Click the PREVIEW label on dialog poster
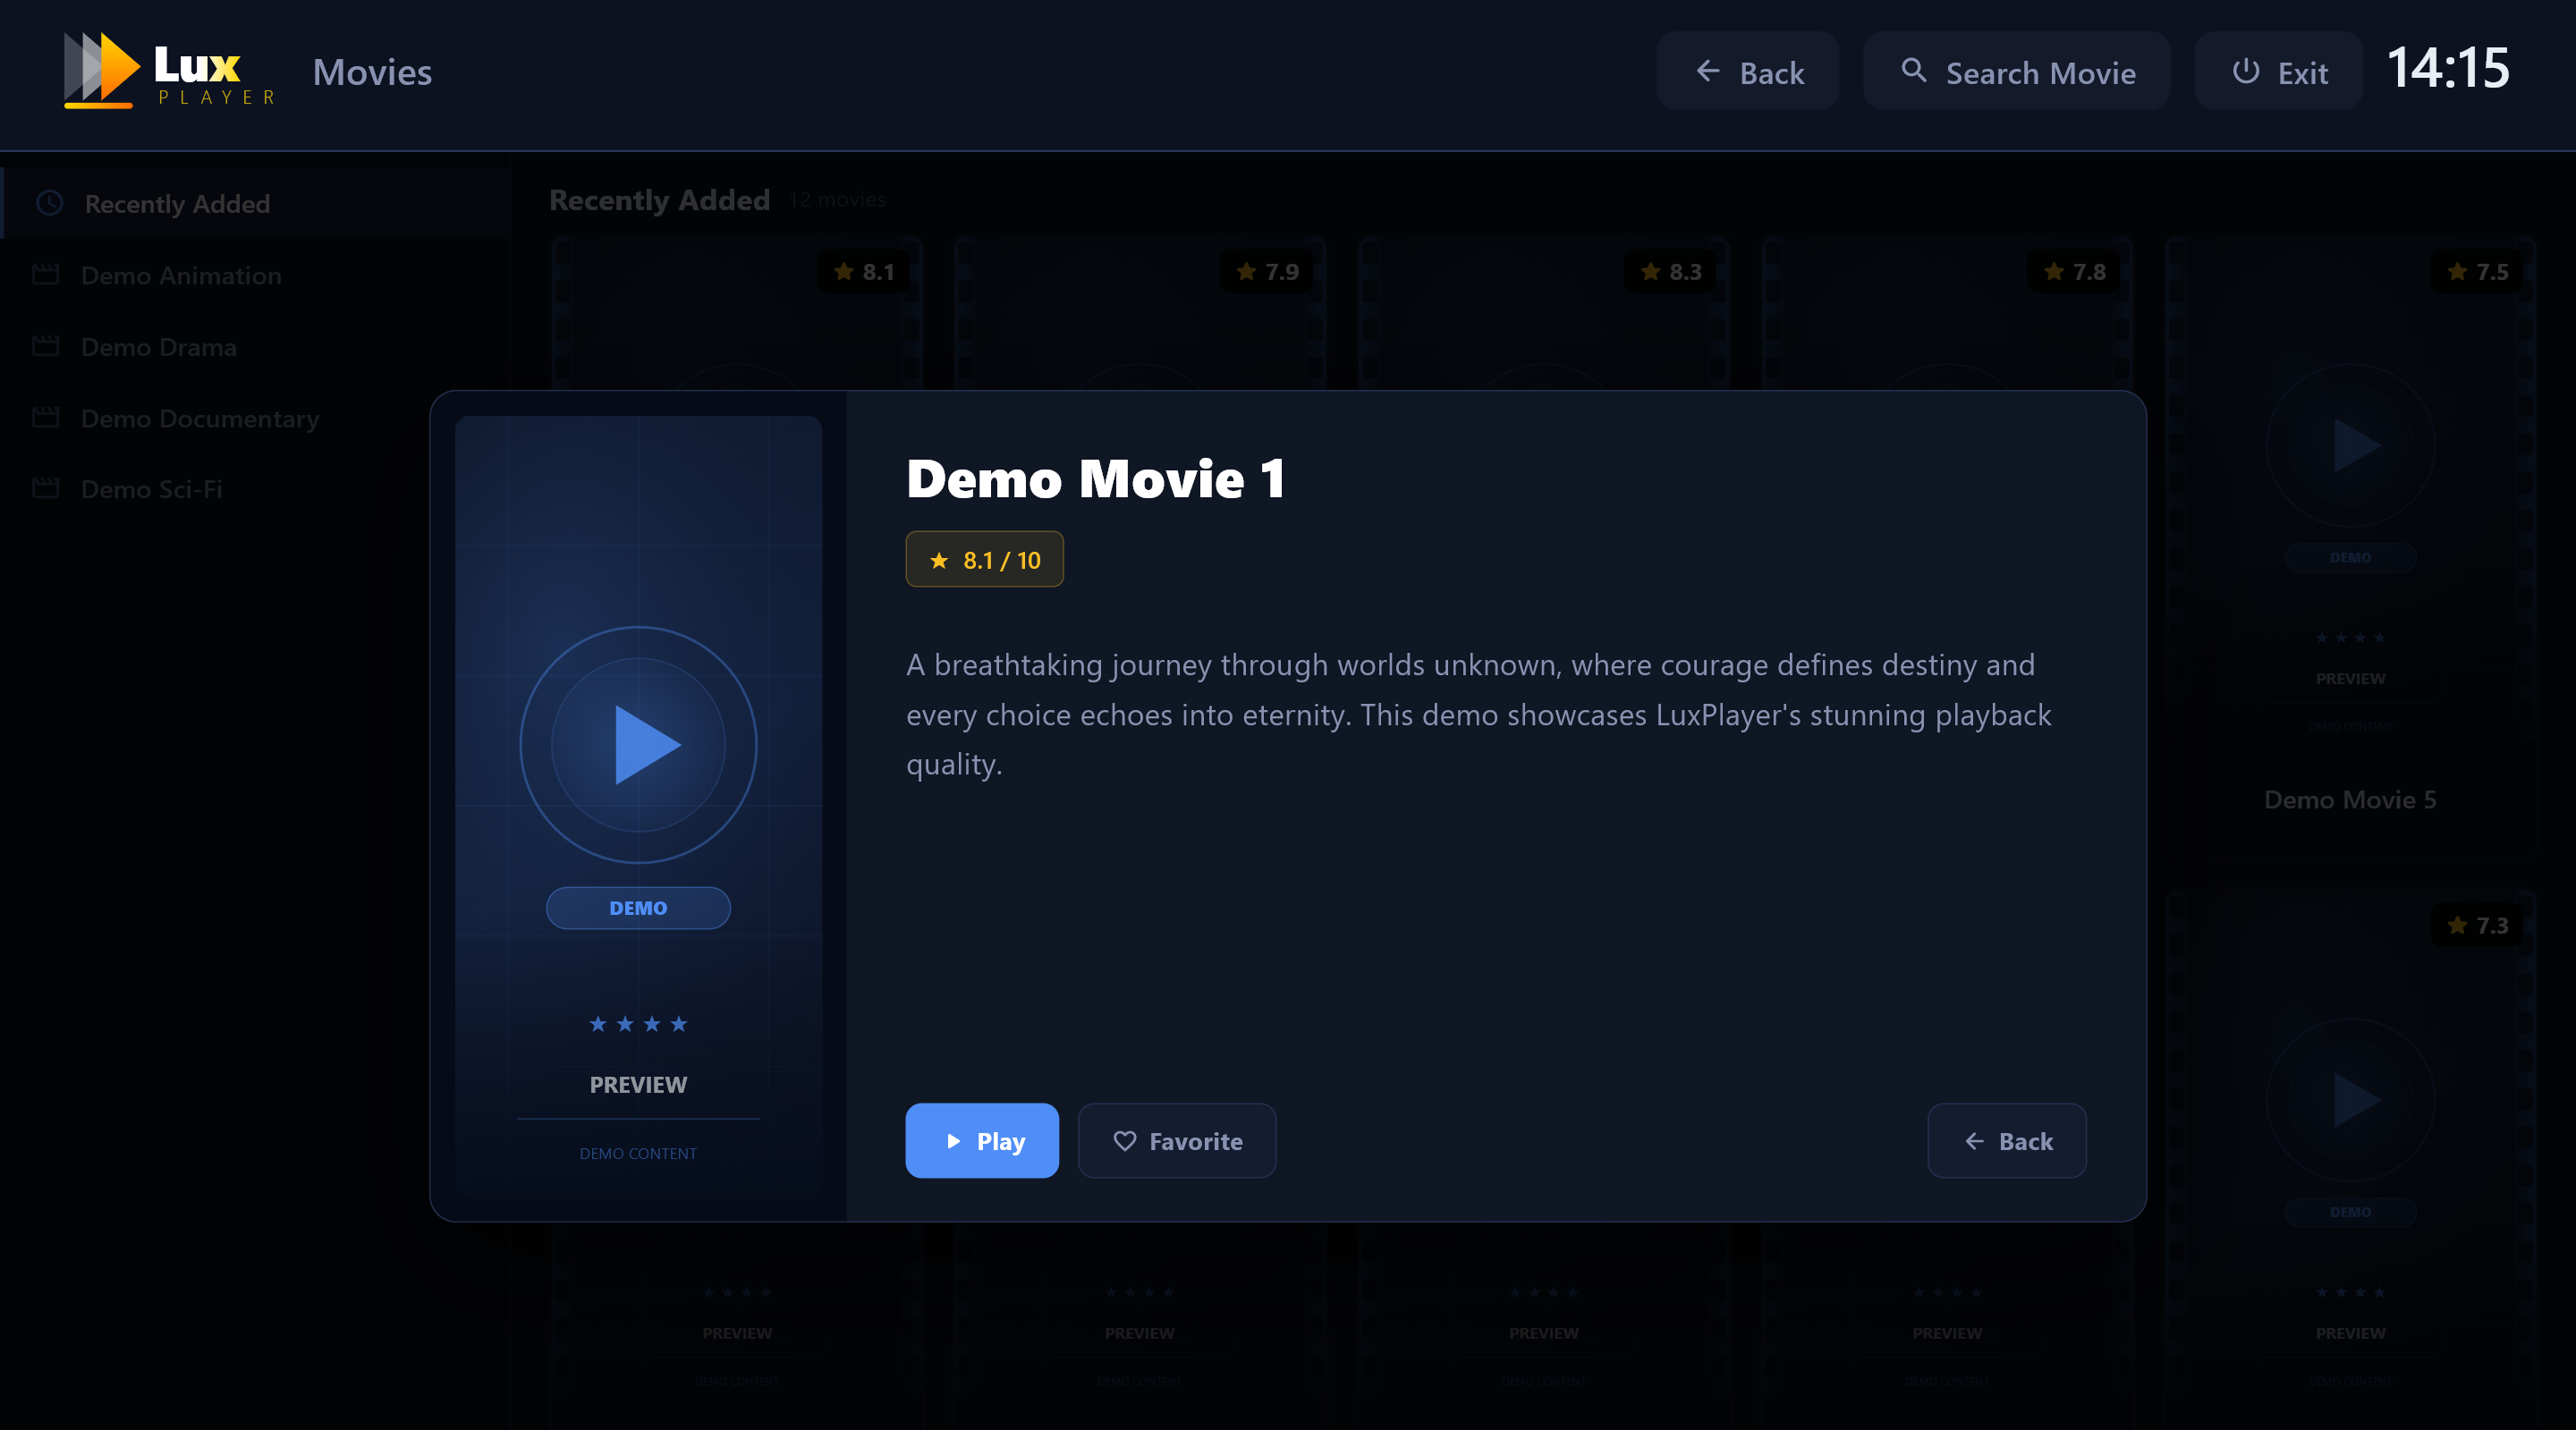 [x=638, y=1085]
